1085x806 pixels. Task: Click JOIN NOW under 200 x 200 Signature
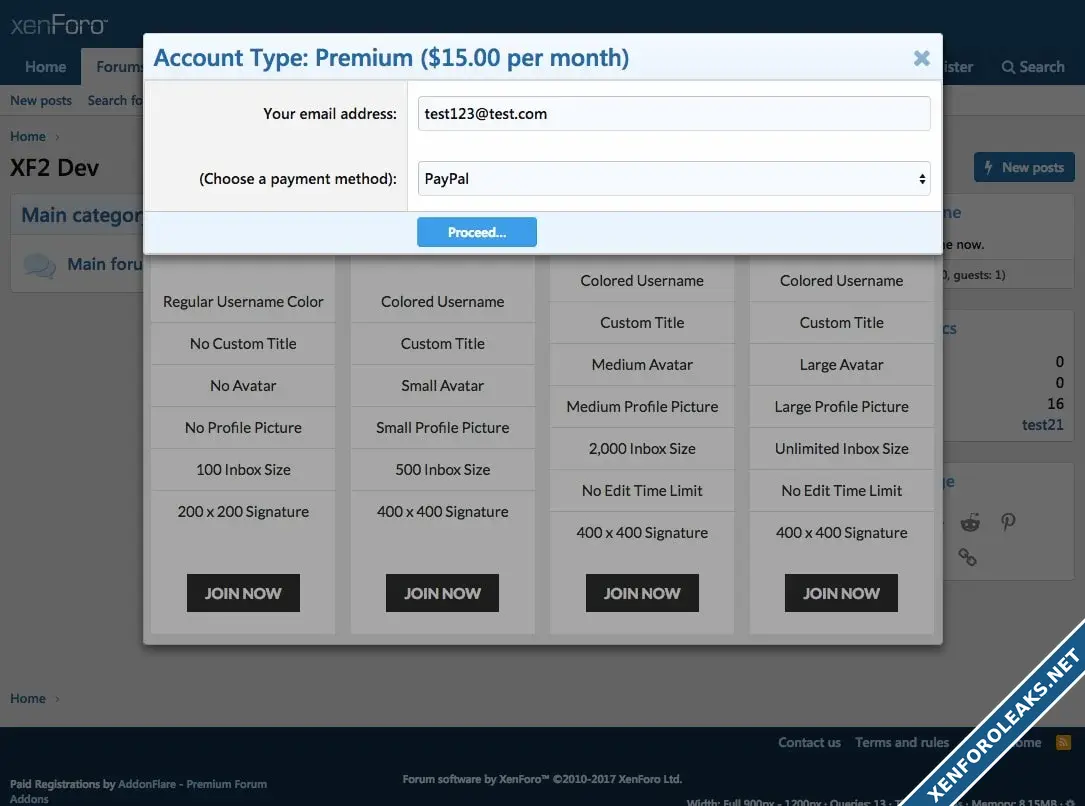[x=243, y=593]
